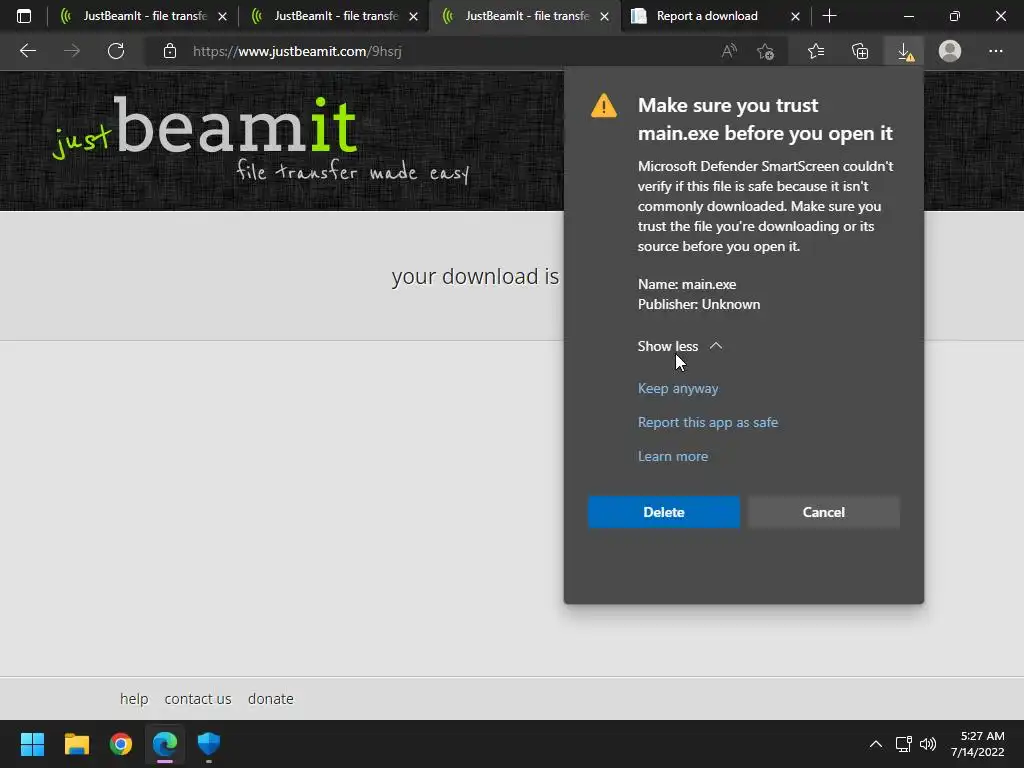Viewport: 1024px width, 768px height.
Task: Switch to the second JustBeamIt tab
Action: [x=334, y=16]
